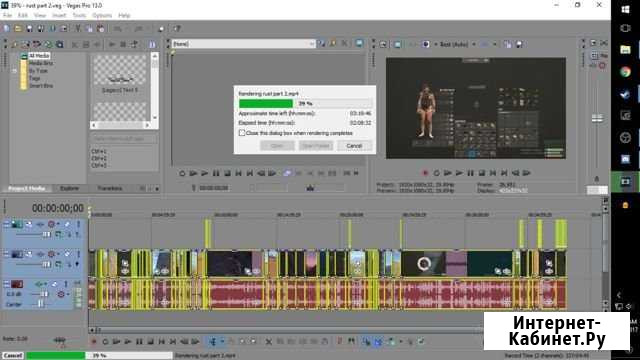Click the Open project folder icon
The width and height of the screenshot is (640, 360).
18,29
